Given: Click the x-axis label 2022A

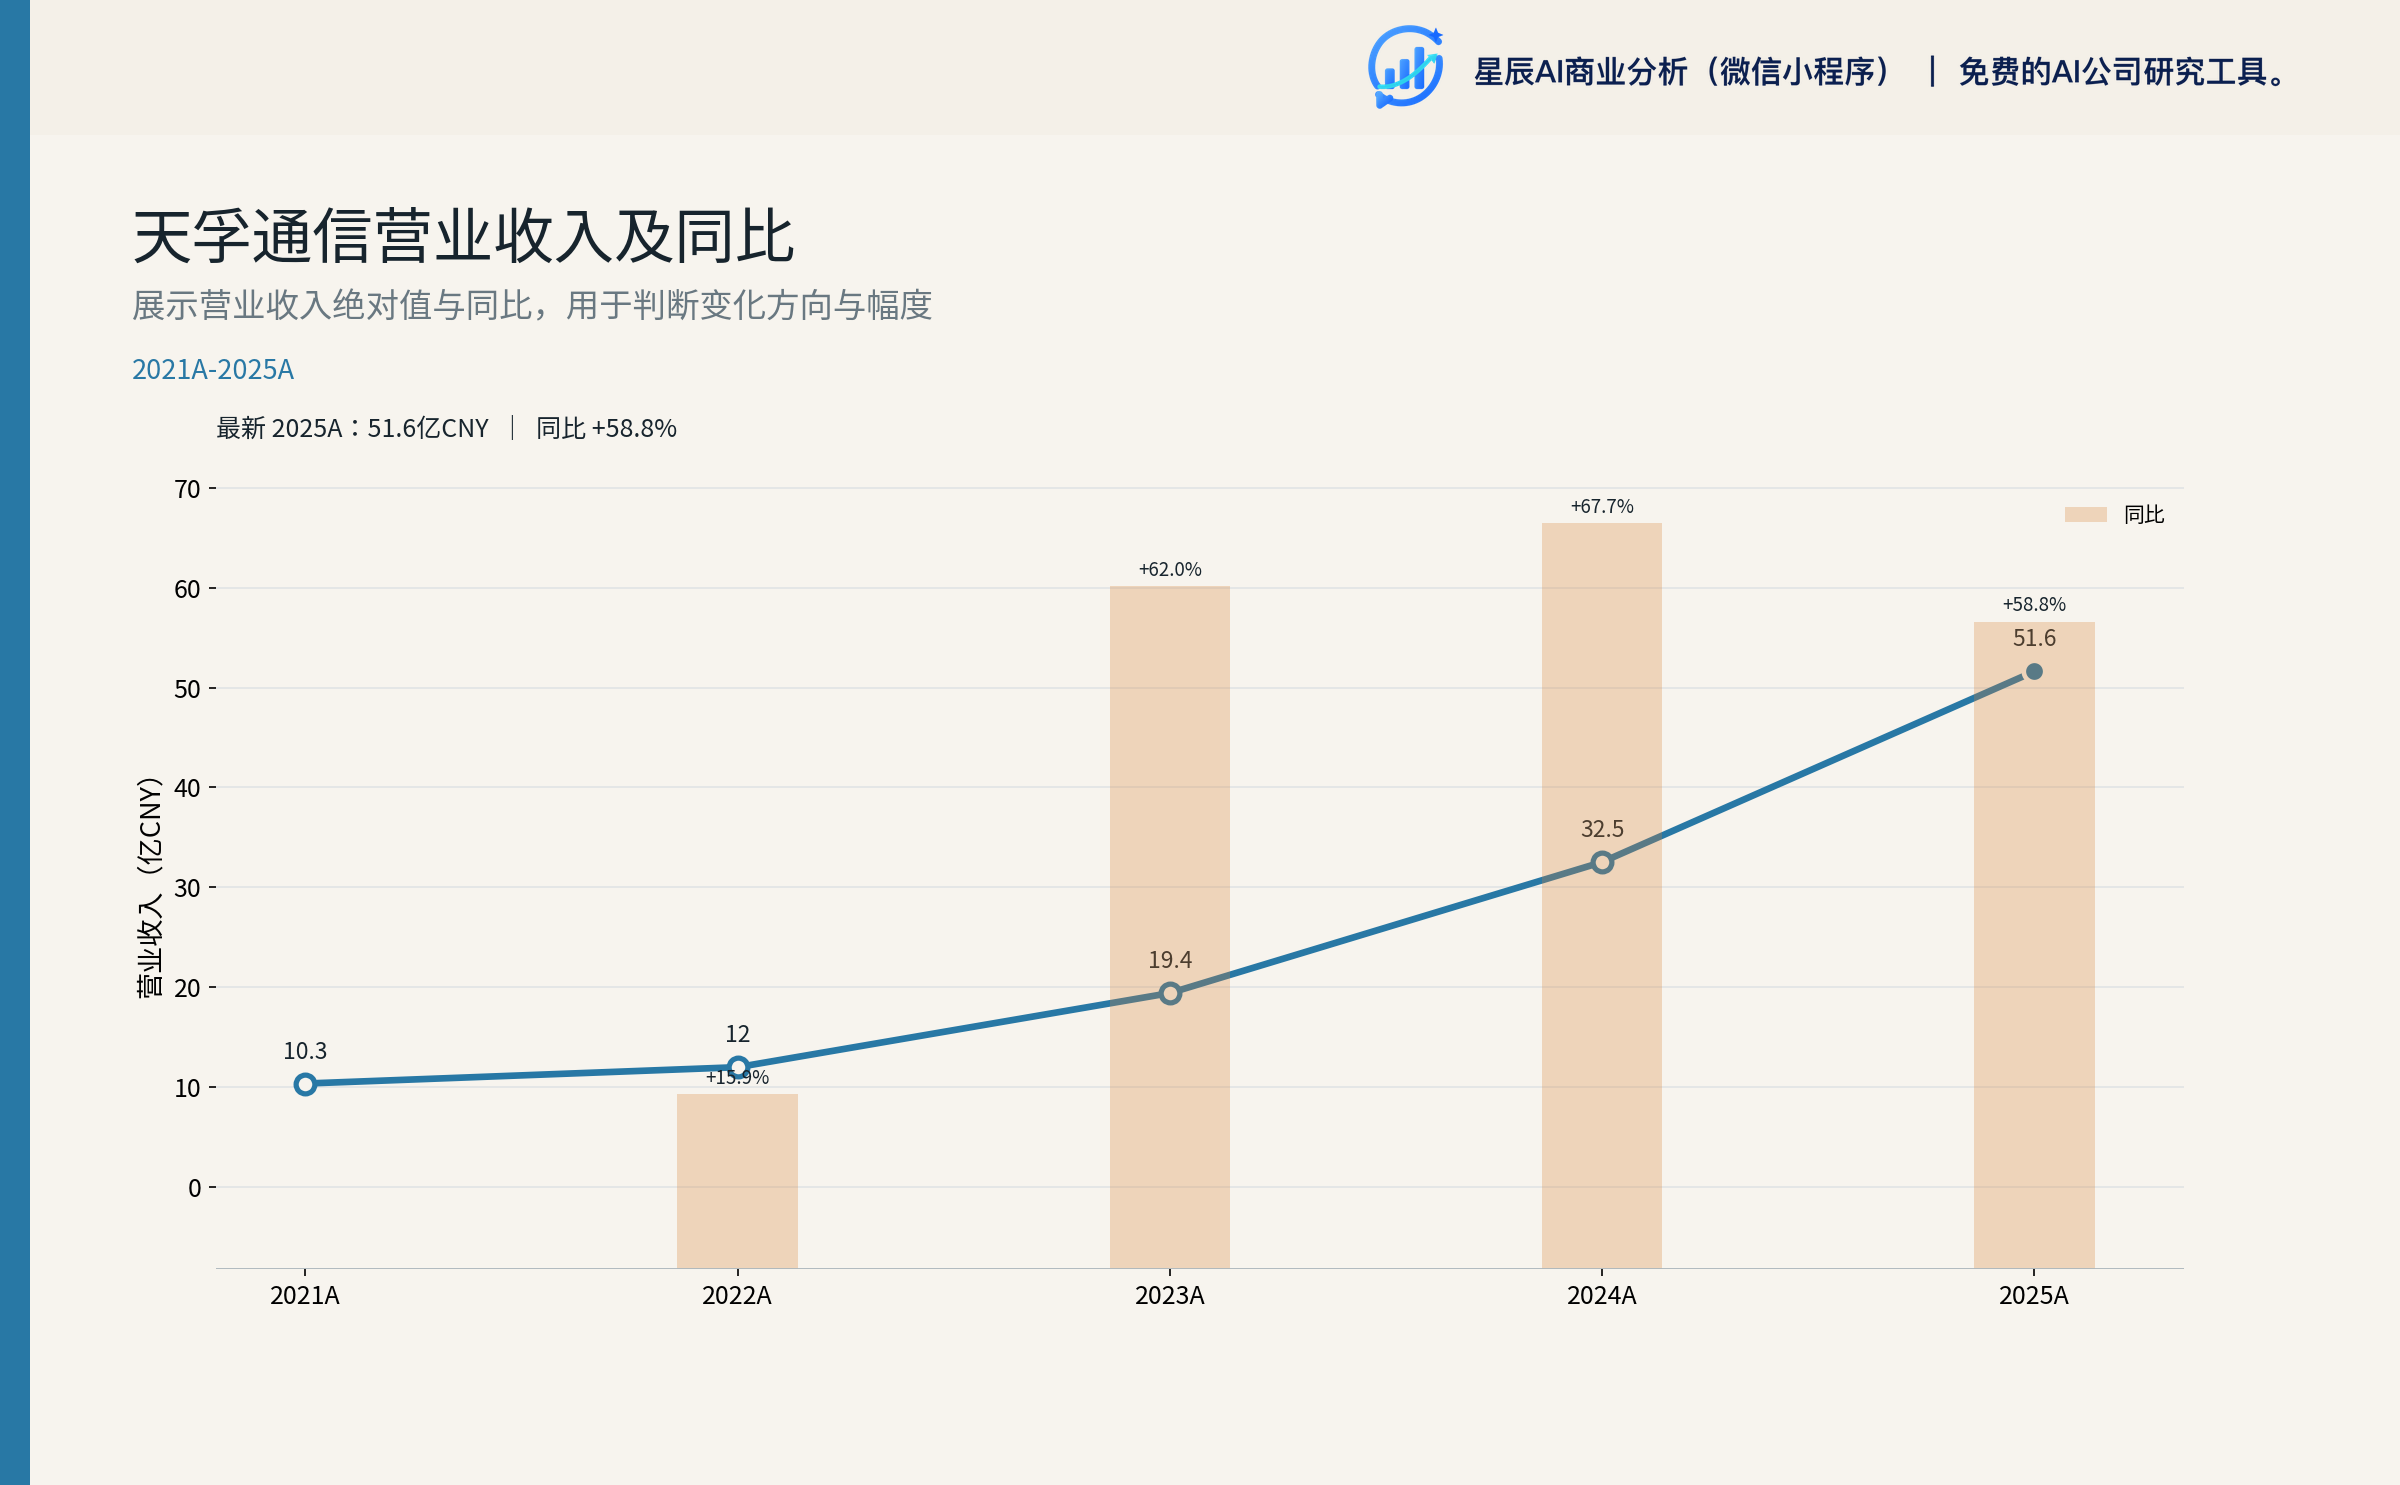Looking at the screenshot, I should pos(737,1296).
